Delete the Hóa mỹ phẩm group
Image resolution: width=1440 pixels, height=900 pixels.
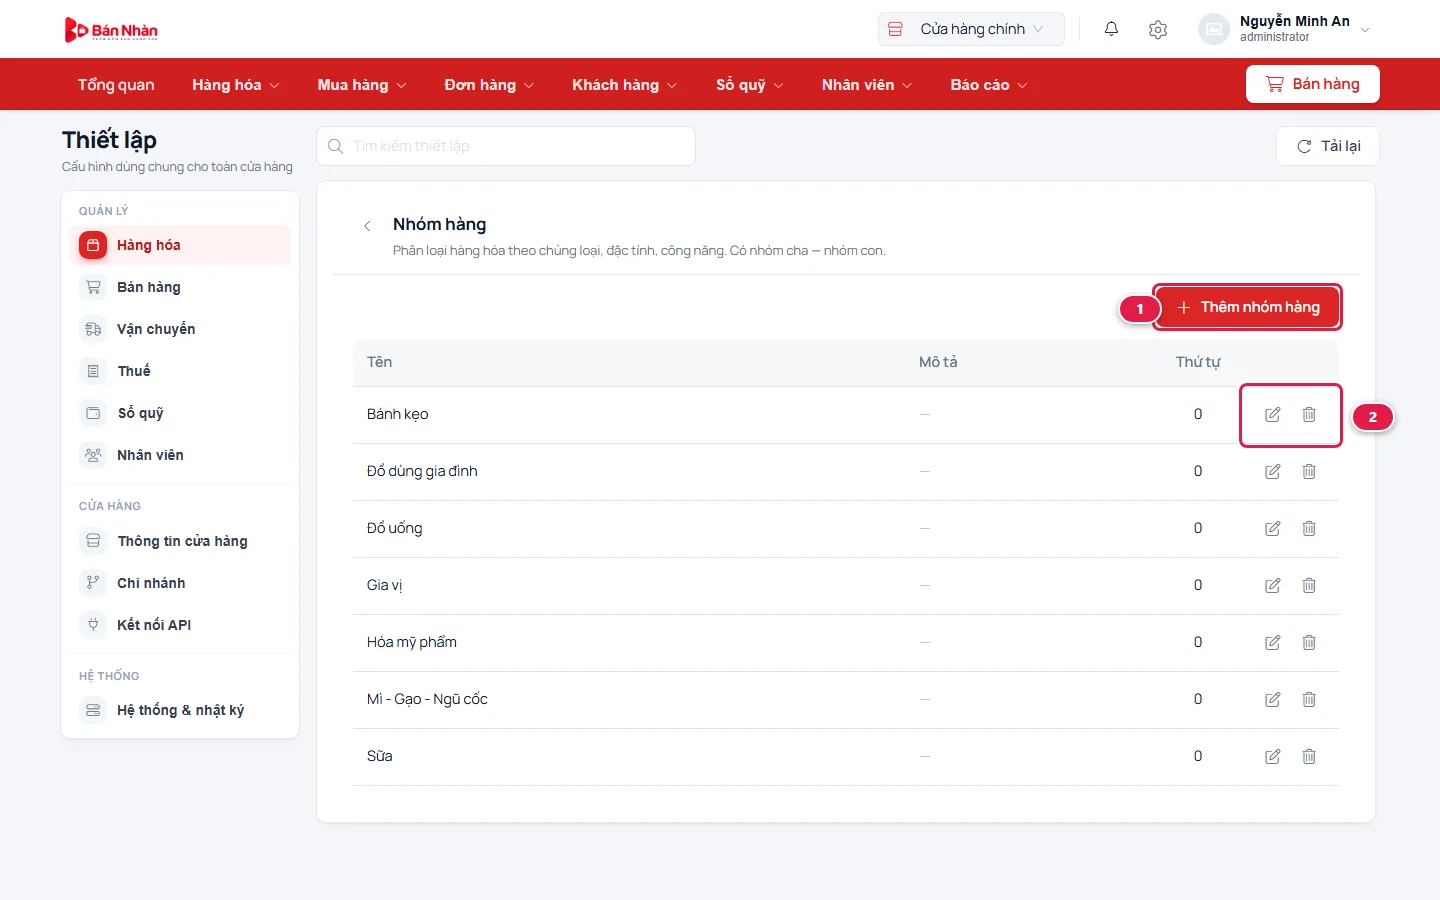(1309, 643)
